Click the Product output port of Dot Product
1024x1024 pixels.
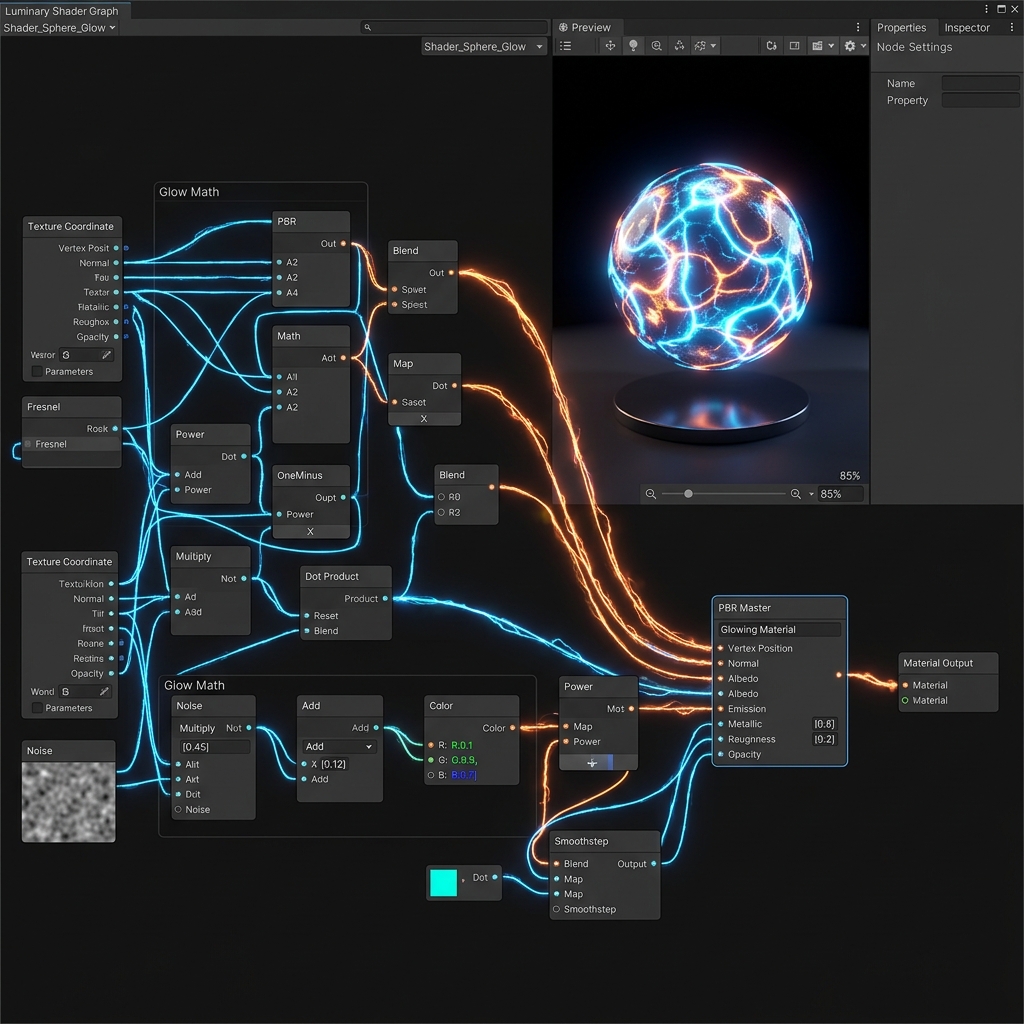tap(385, 598)
